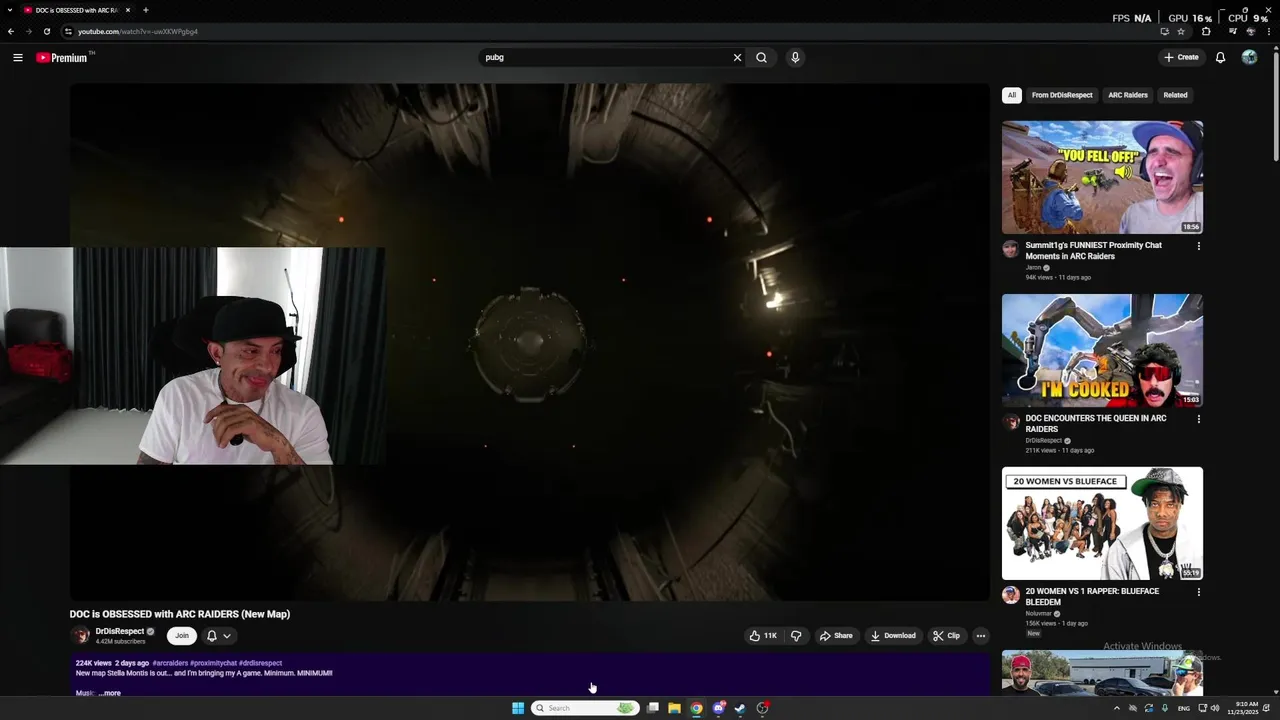Open Jaron channel link under Summit1g video

pos(1033,268)
